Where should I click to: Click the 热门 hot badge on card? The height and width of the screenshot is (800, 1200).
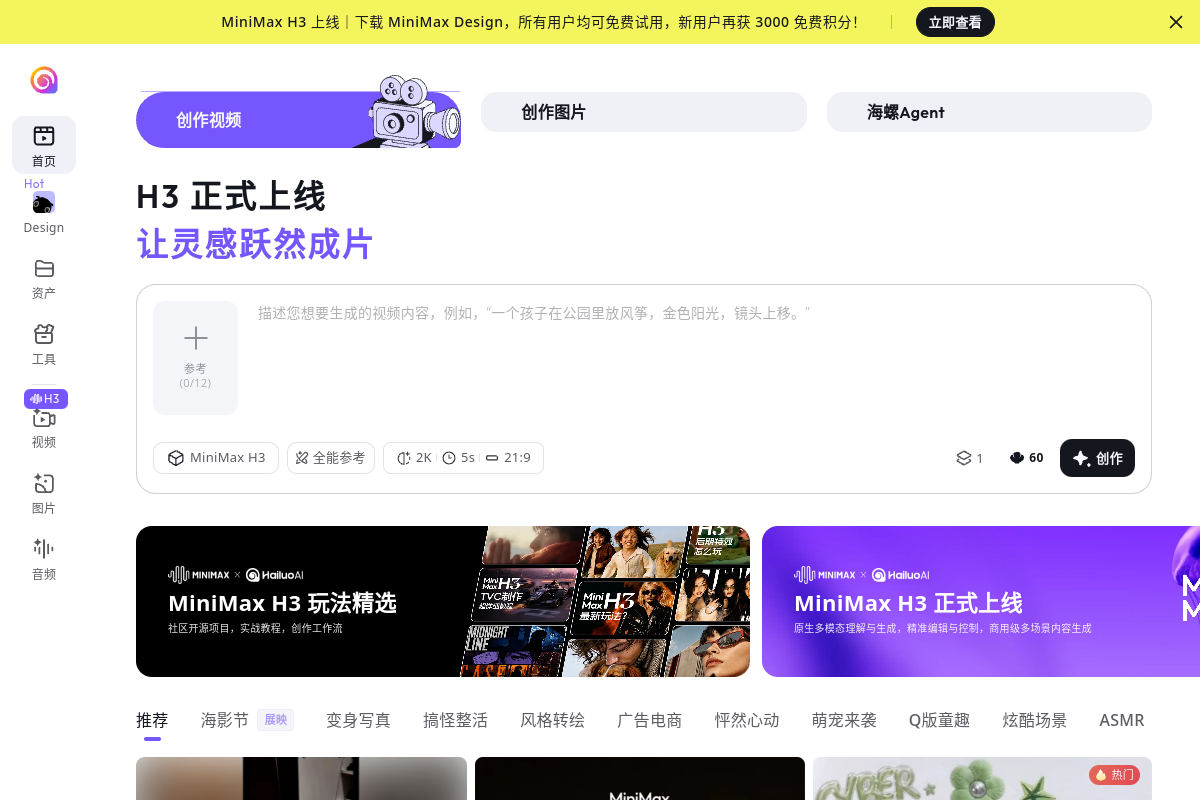[x=1114, y=774]
